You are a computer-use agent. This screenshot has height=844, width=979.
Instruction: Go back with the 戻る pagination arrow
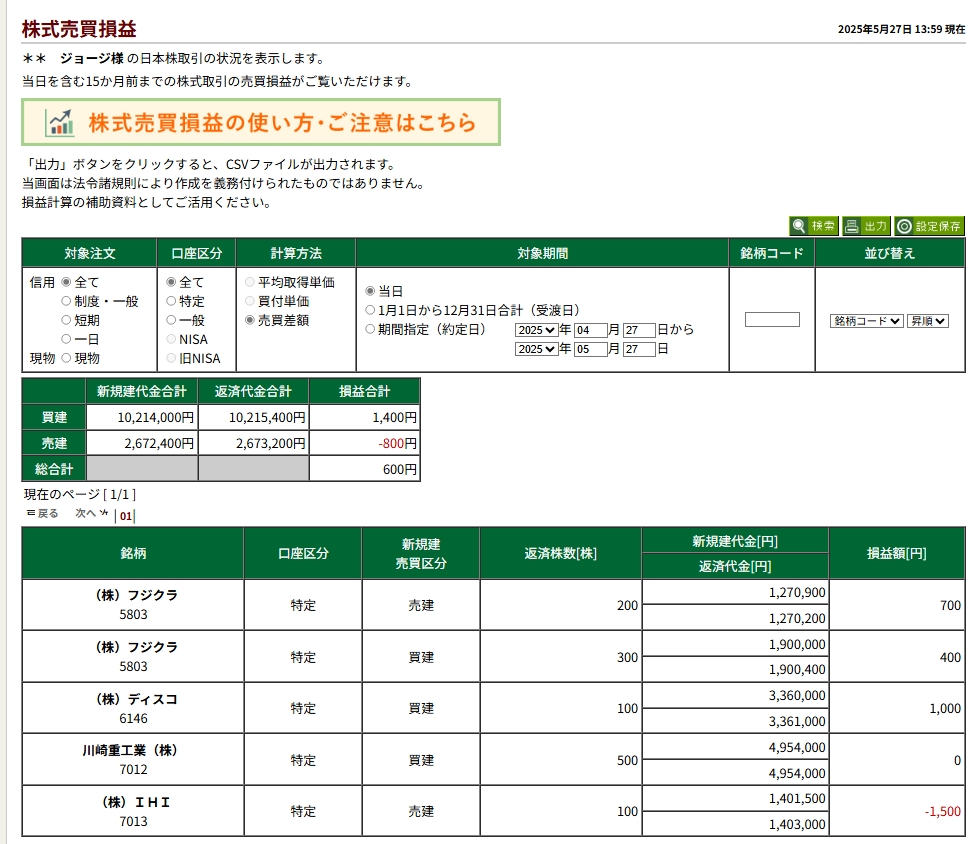pyautogui.click(x=42, y=514)
